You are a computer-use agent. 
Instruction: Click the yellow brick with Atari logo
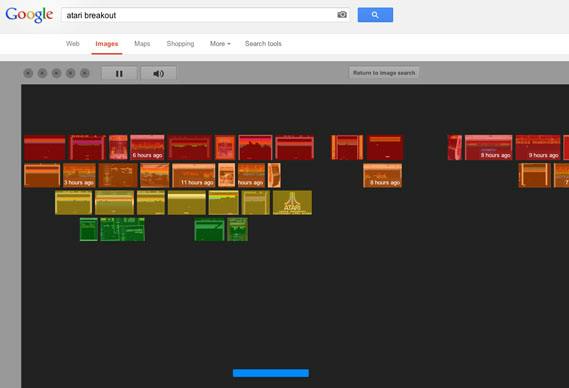(x=292, y=203)
